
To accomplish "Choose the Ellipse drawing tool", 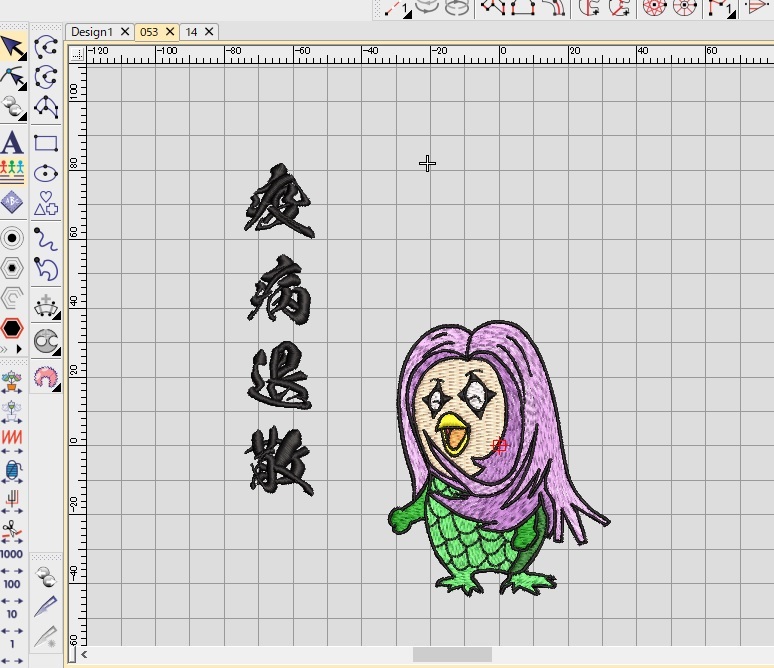I will tap(46, 173).
